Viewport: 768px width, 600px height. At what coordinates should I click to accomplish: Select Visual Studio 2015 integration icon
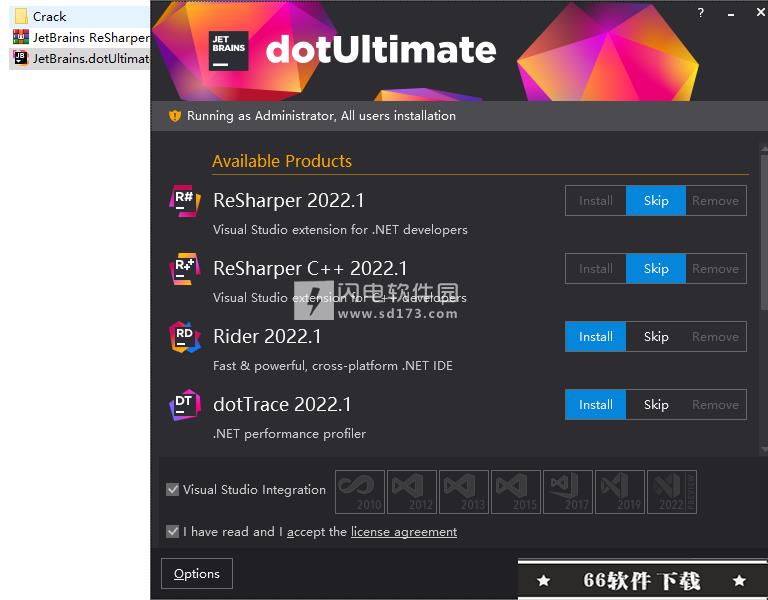pyautogui.click(x=516, y=492)
